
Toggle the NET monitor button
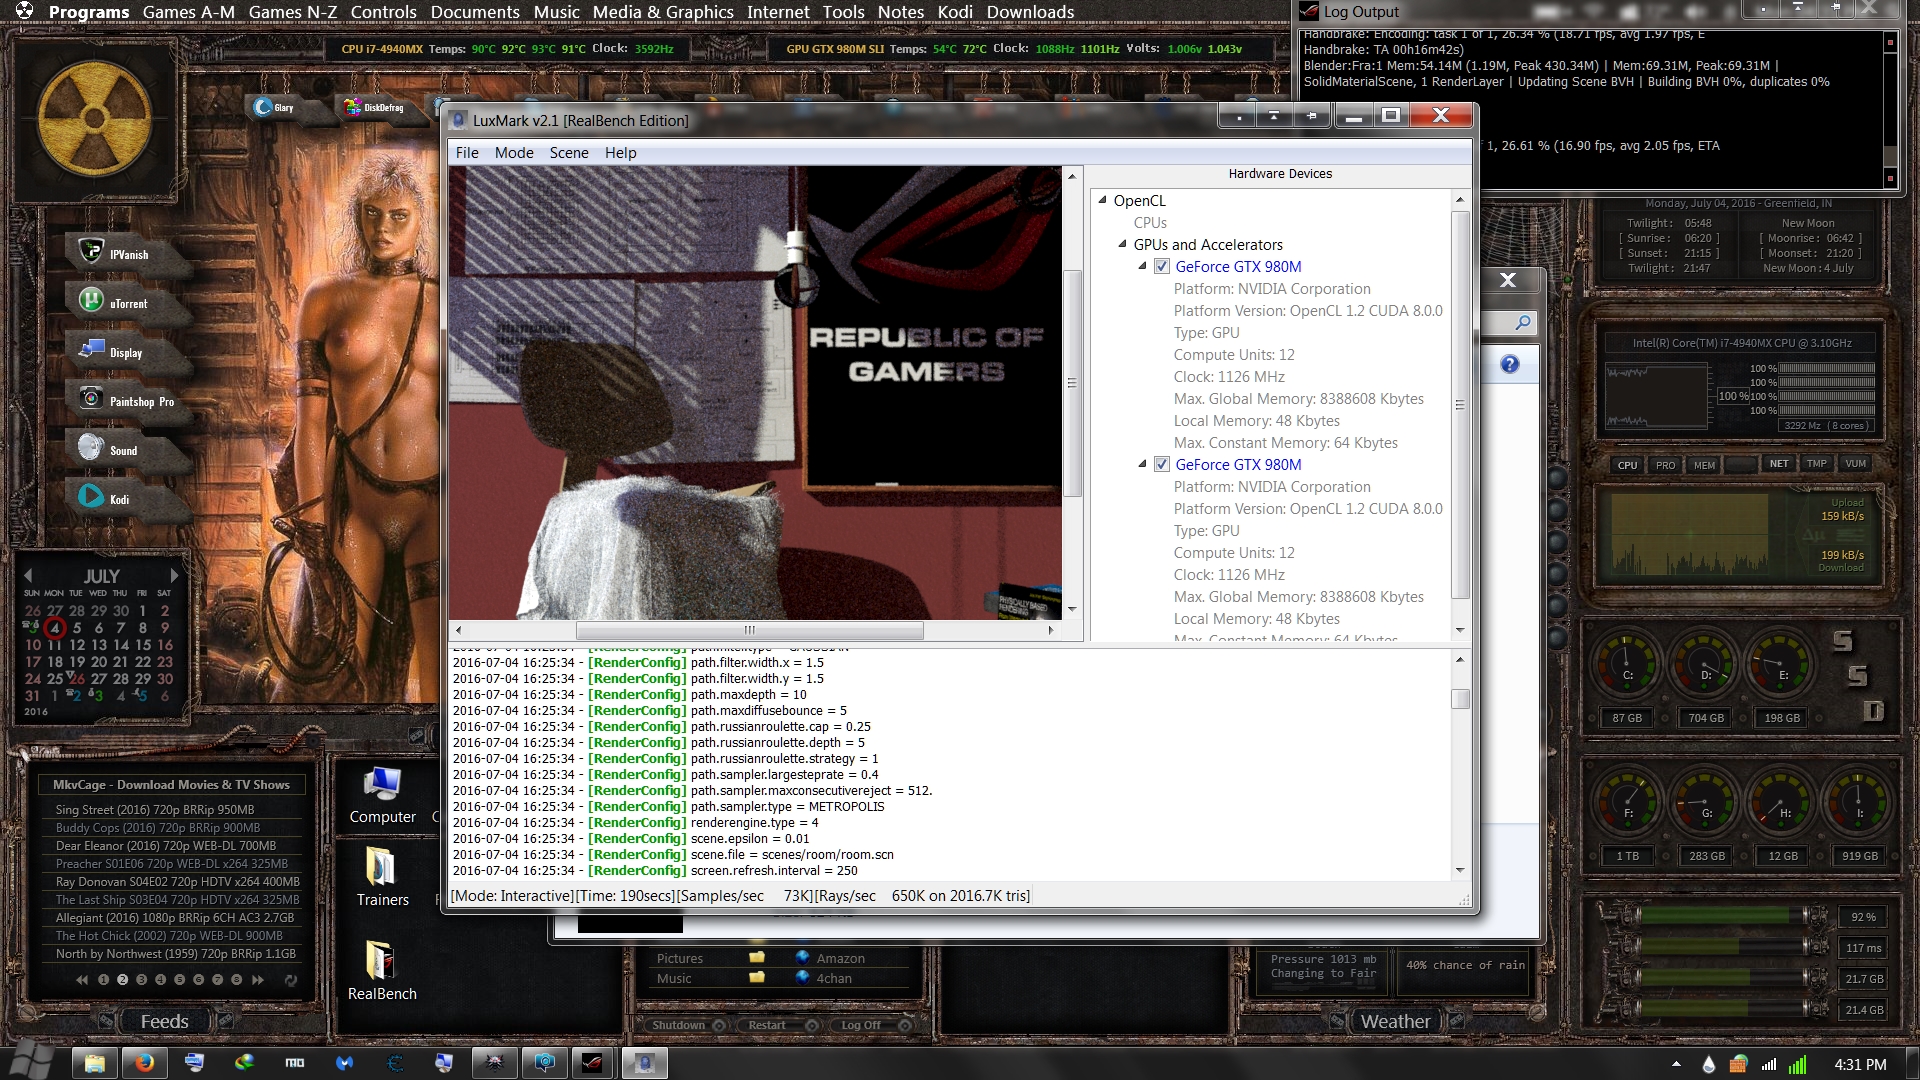point(1778,463)
